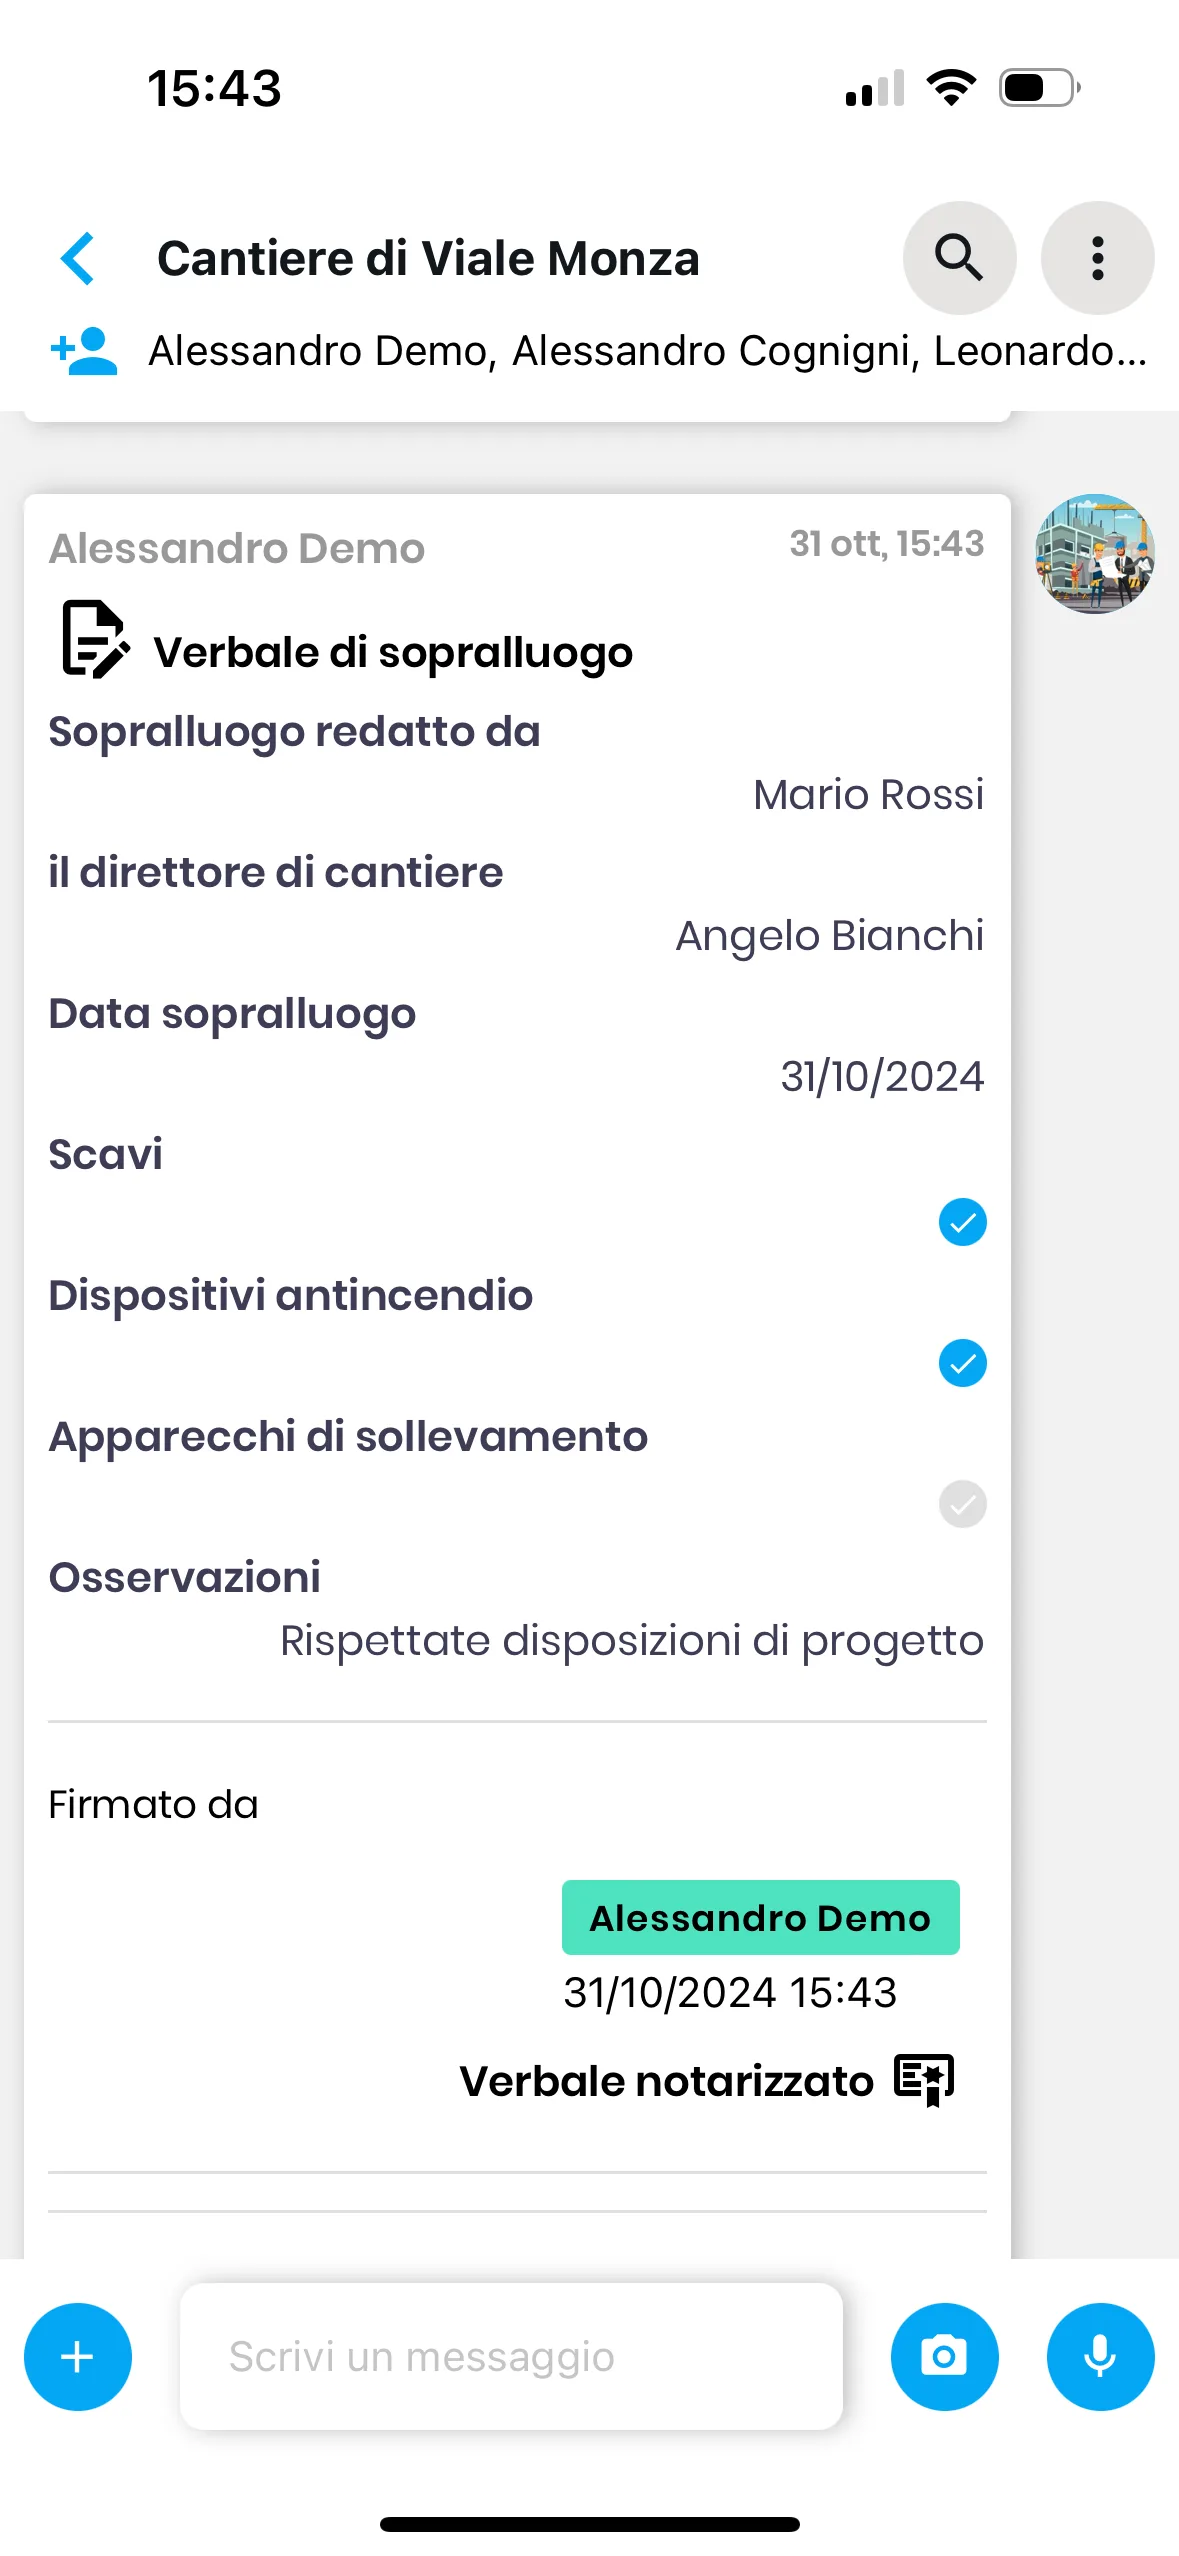This screenshot has width=1179, height=2556.
Task: Tap the notarized certificate icon
Action: [925, 2080]
